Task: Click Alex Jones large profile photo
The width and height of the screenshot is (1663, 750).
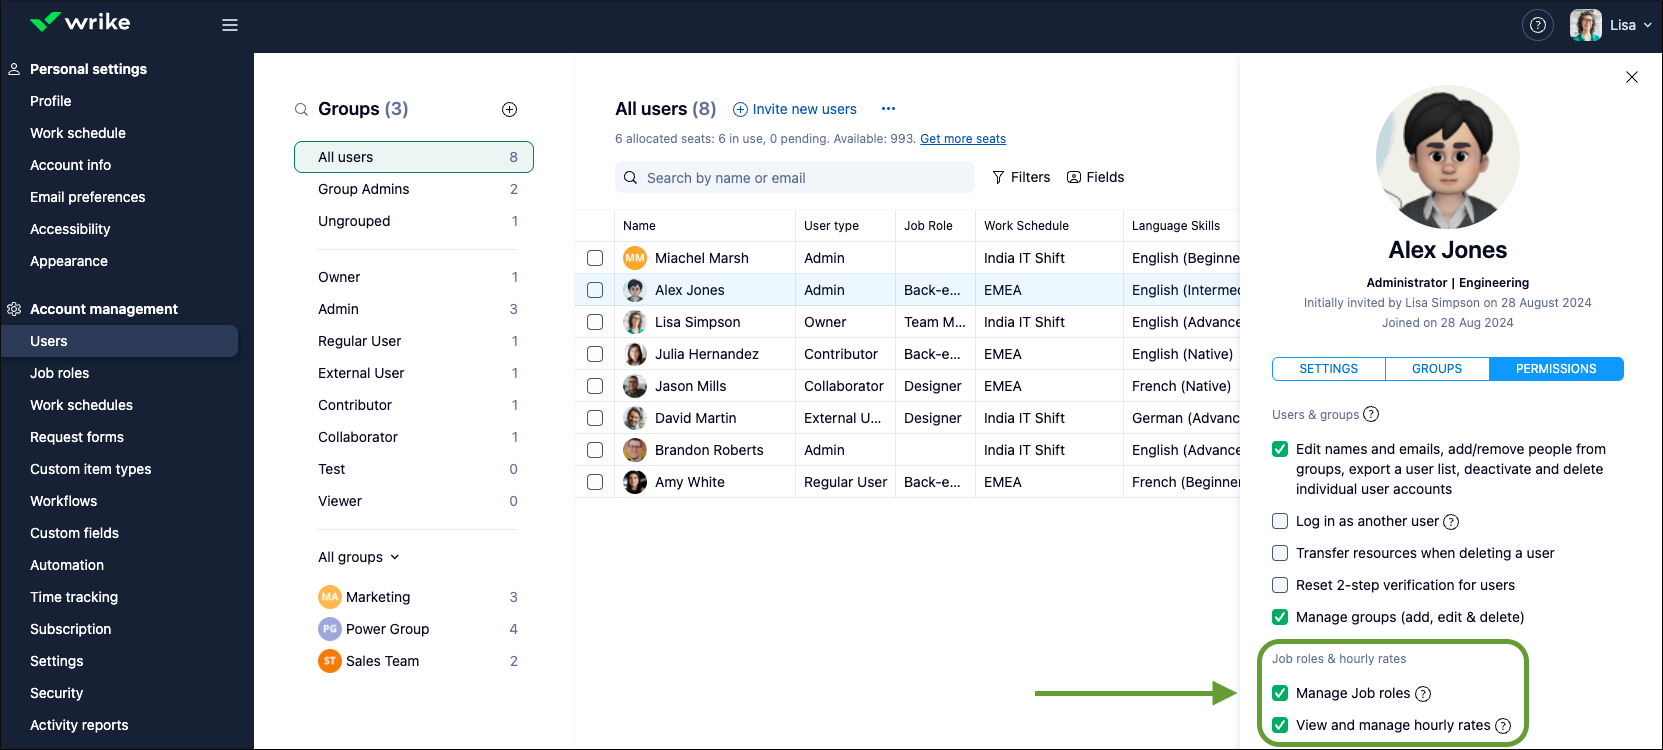Action: [x=1448, y=157]
